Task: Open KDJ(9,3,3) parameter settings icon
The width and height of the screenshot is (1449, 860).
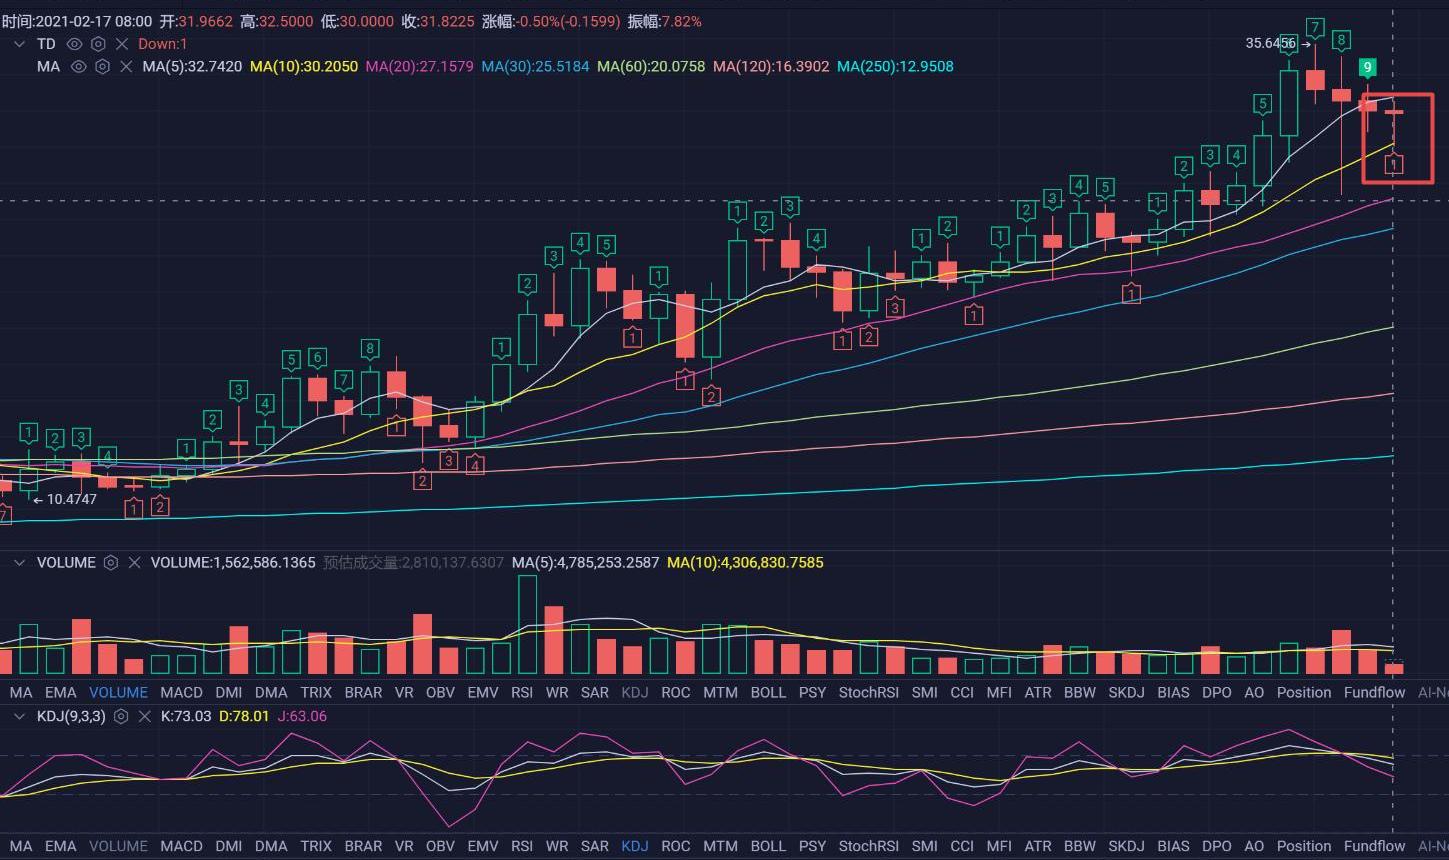Action: pyautogui.click(x=121, y=716)
